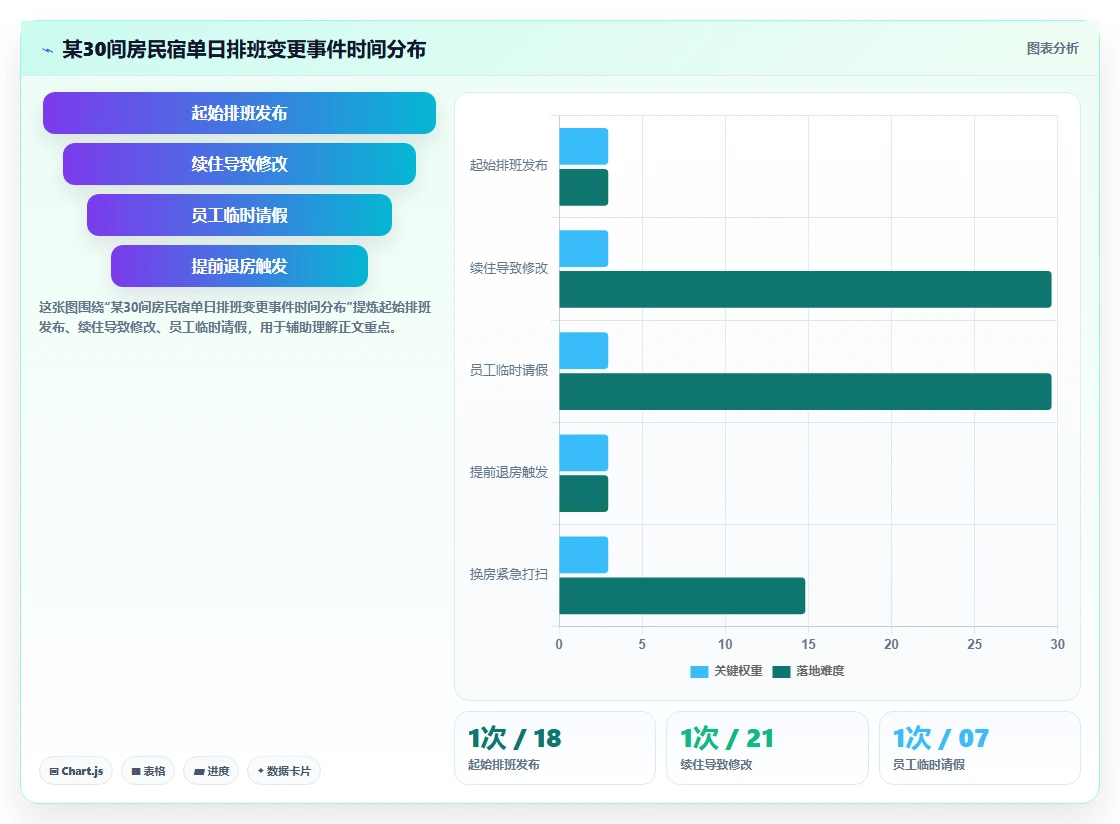Select the 起始排班发布 funnel stage
The height and width of the screenshot is (824, 1120).
coord(239,113)
